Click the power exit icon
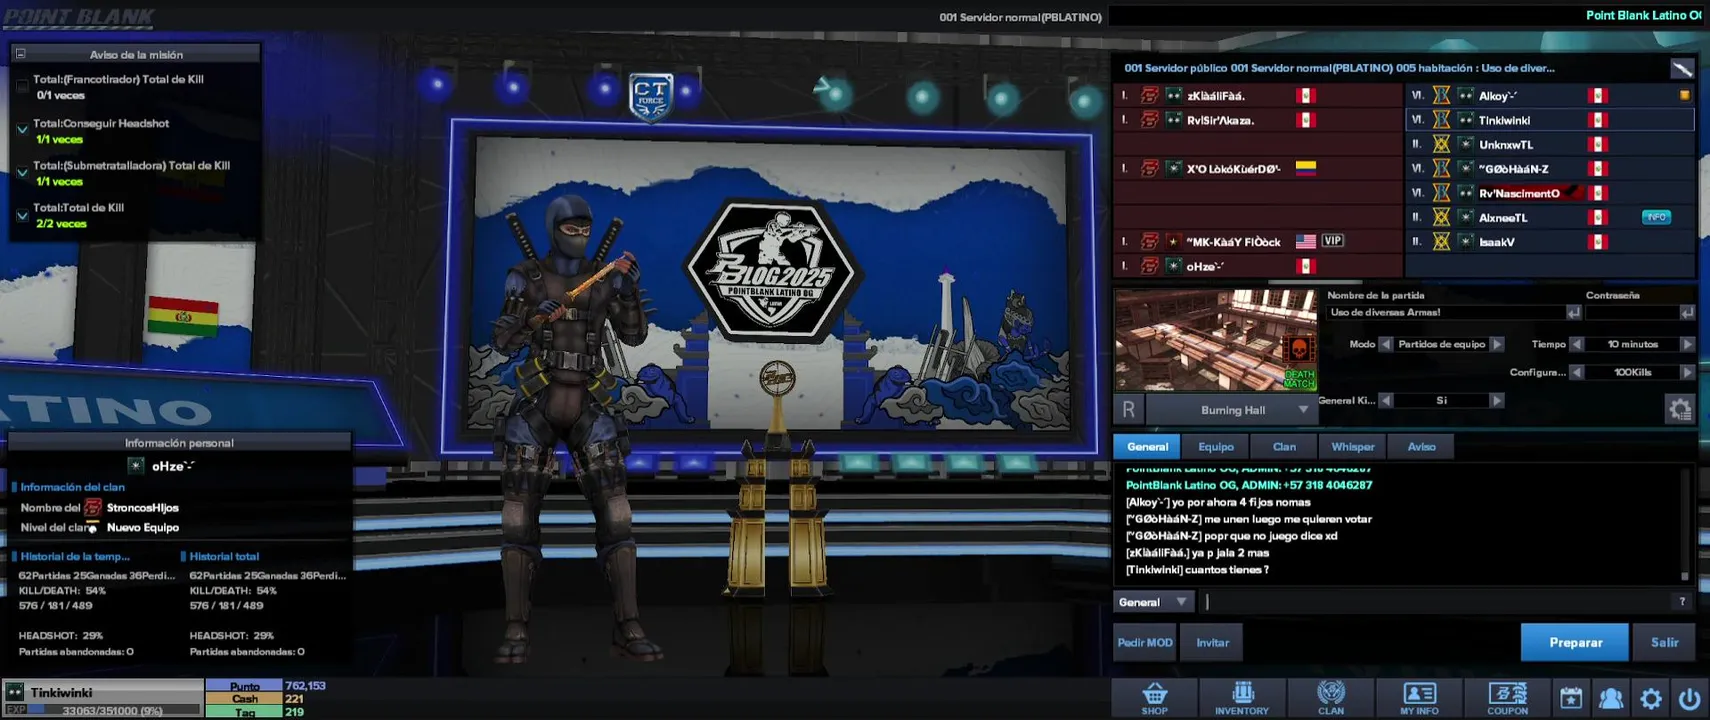Image resolution: width=1710 pixels, height=720 pixels. [1690, 698]
